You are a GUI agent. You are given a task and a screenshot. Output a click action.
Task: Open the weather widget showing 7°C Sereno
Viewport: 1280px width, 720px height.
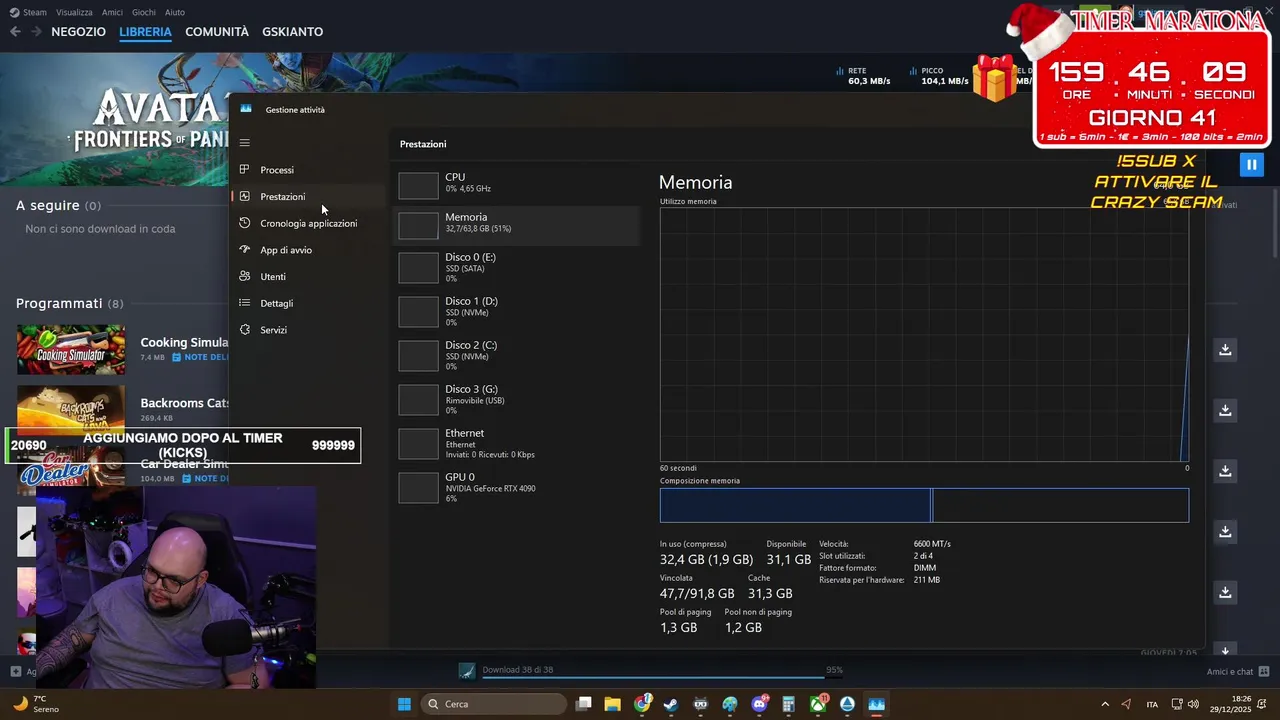pos(34,704)
